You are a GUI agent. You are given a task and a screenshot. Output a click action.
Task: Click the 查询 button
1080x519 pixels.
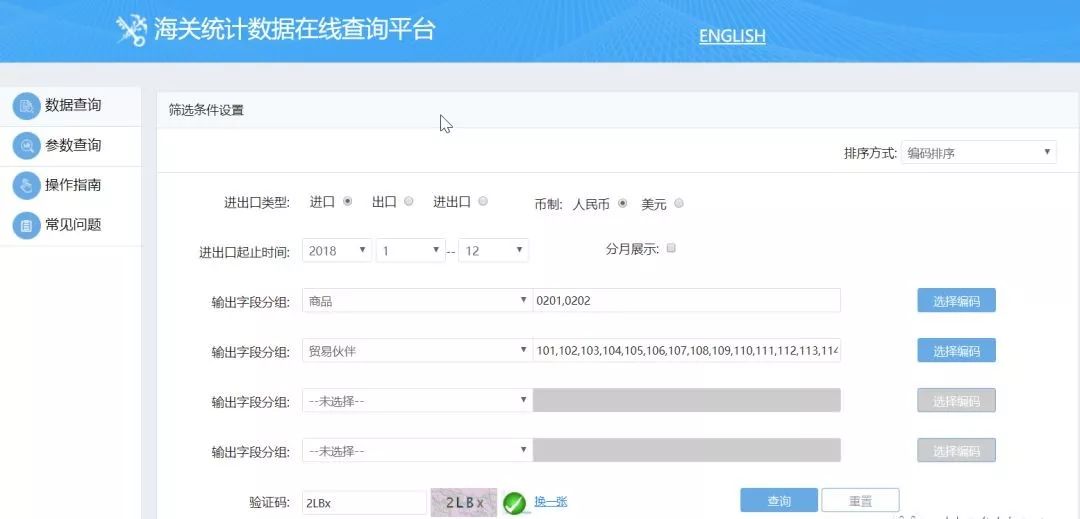779,500
